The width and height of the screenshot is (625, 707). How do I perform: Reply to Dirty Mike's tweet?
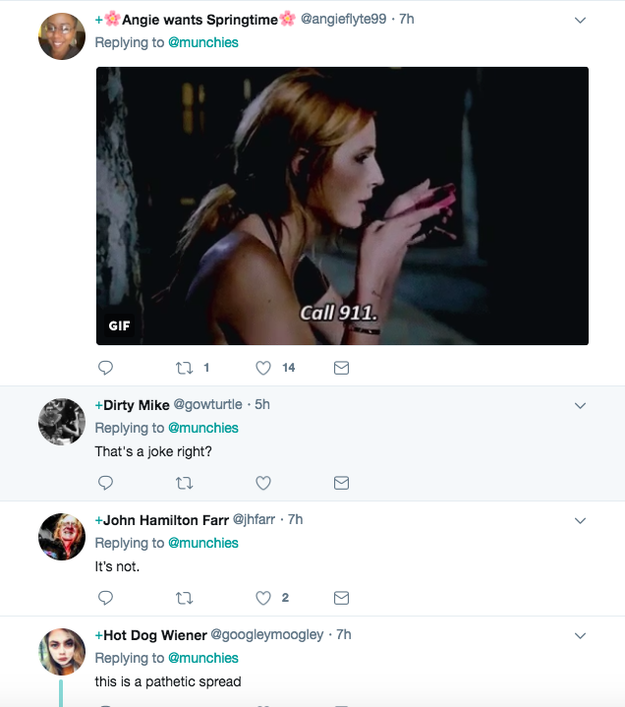[x=106, y=483]
